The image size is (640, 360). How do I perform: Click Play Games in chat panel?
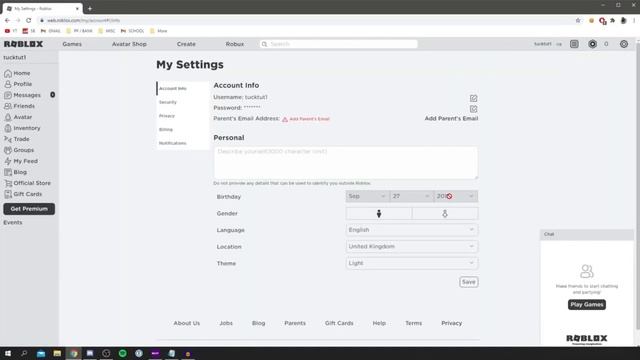(x=587, y=304)
